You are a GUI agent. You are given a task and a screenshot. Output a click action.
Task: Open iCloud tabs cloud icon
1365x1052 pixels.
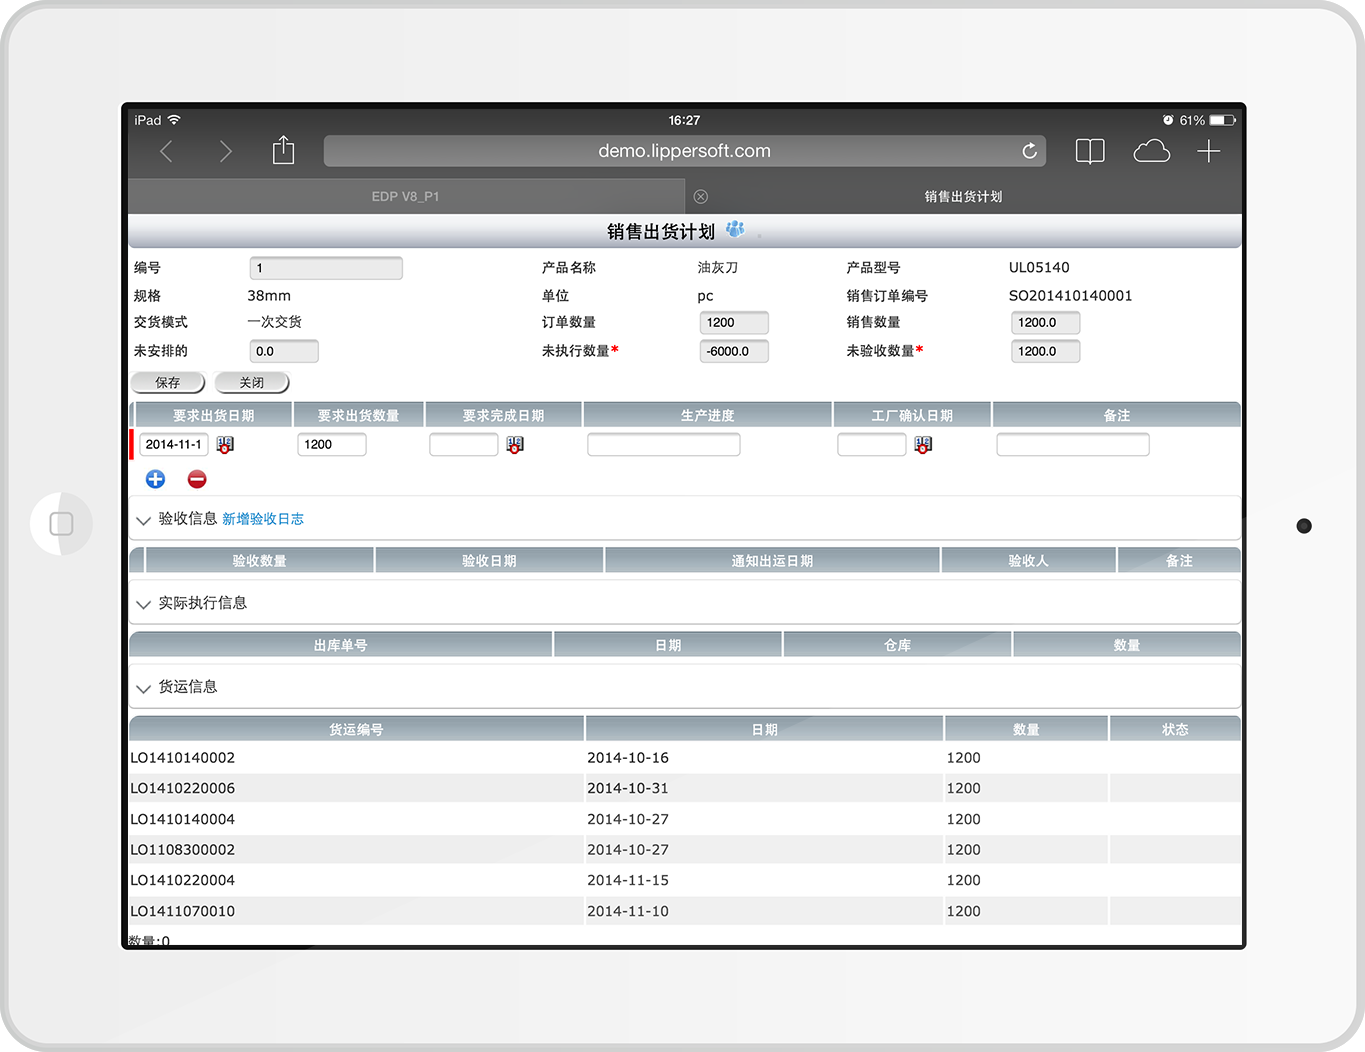tap(1151, 151)
